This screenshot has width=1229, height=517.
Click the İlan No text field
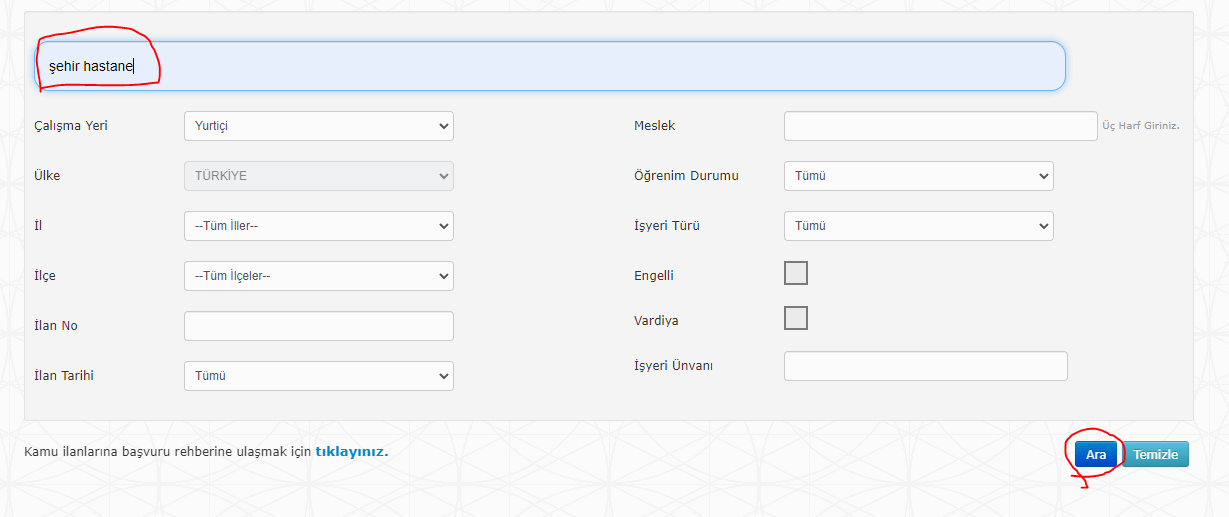coord(319,326)
